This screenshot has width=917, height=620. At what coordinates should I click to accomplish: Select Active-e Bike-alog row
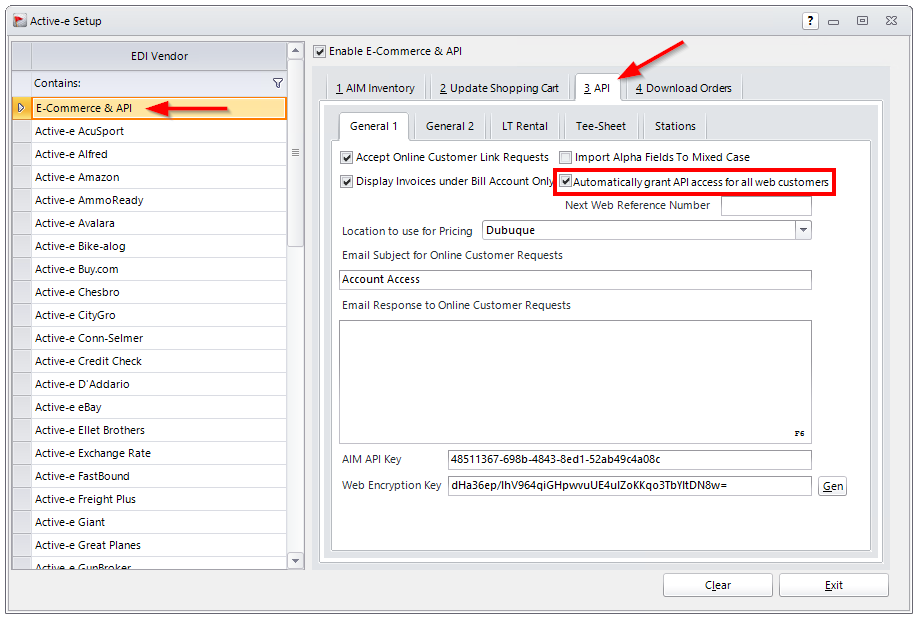point(158,246)
